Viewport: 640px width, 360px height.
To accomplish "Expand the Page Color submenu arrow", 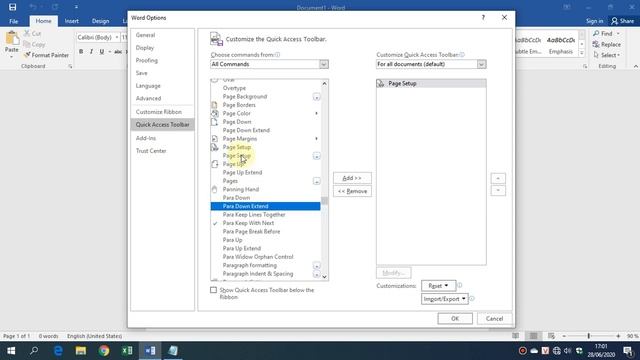I will pyautogui.click(x=316, y=113).
